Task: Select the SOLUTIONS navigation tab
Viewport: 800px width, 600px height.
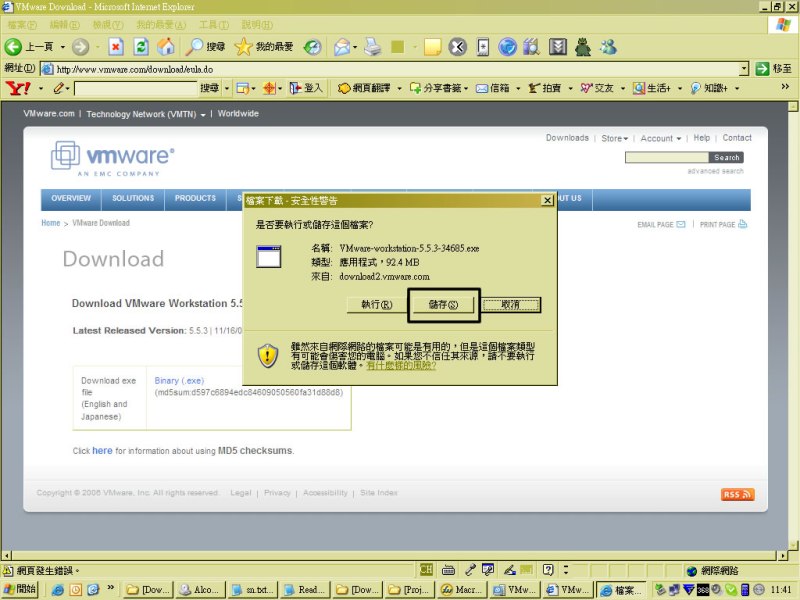Action: (133, 198)
